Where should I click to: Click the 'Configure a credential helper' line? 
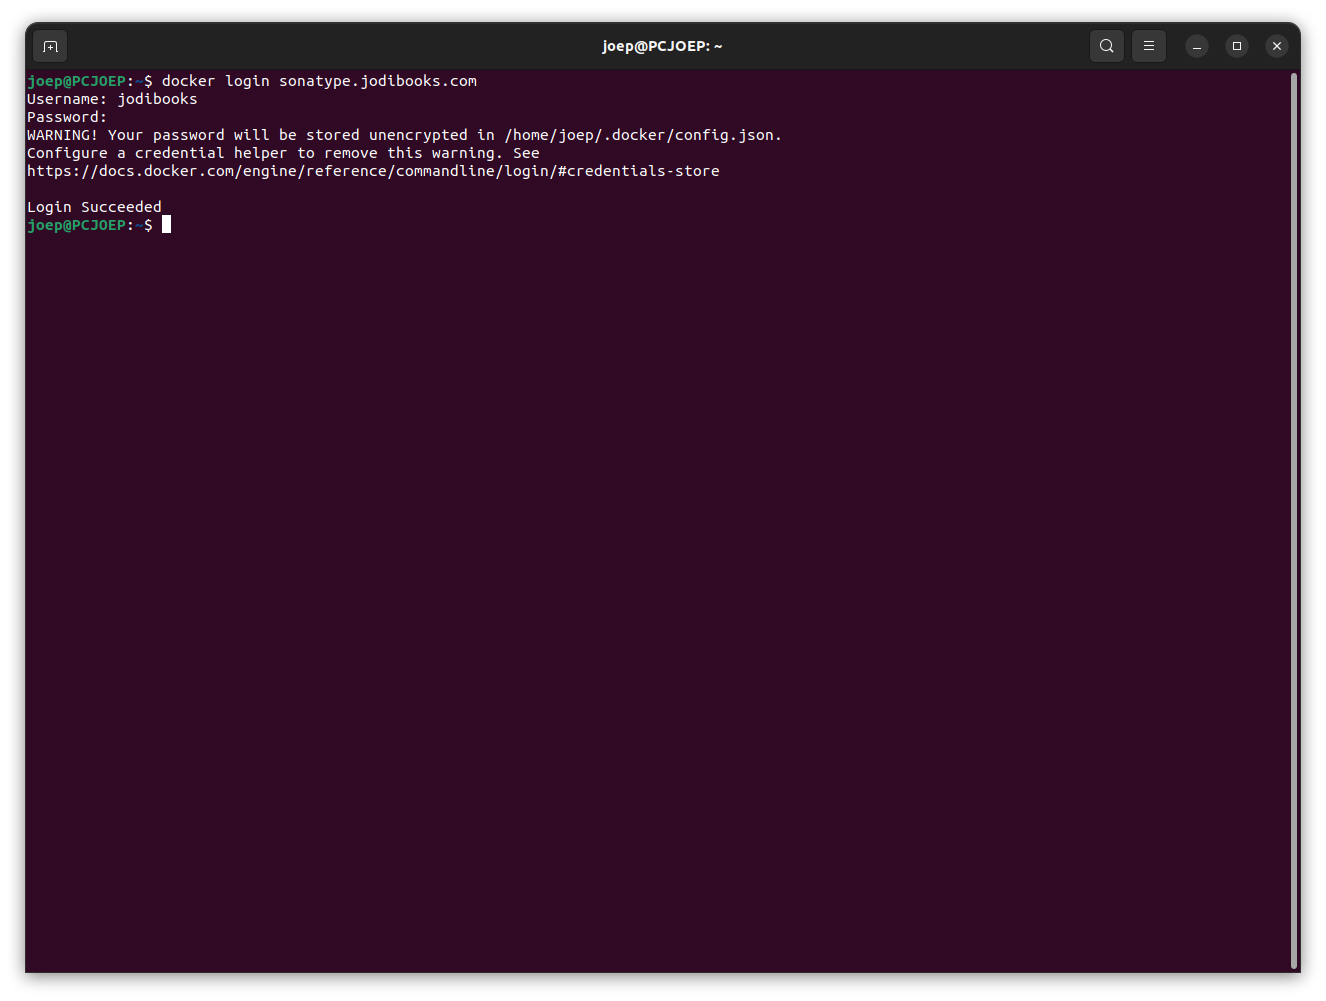pos(283,153)
